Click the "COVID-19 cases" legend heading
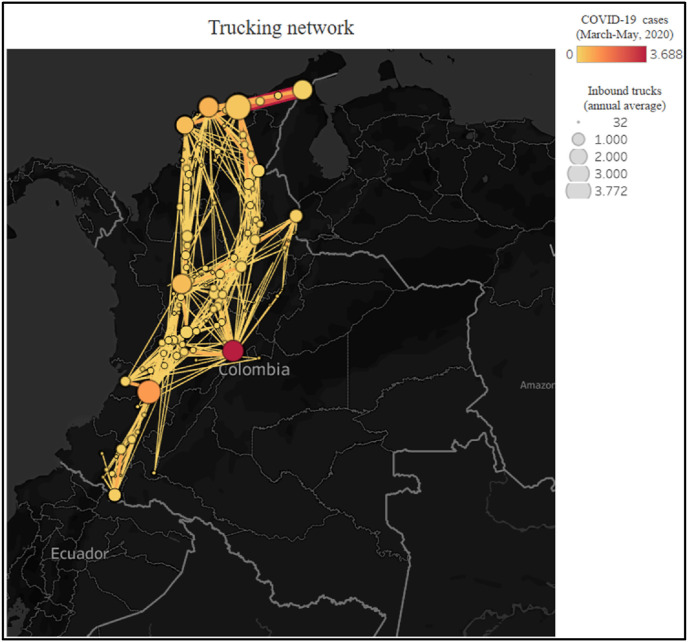Viewport: 688px width, 642px height. click(624, 20)
